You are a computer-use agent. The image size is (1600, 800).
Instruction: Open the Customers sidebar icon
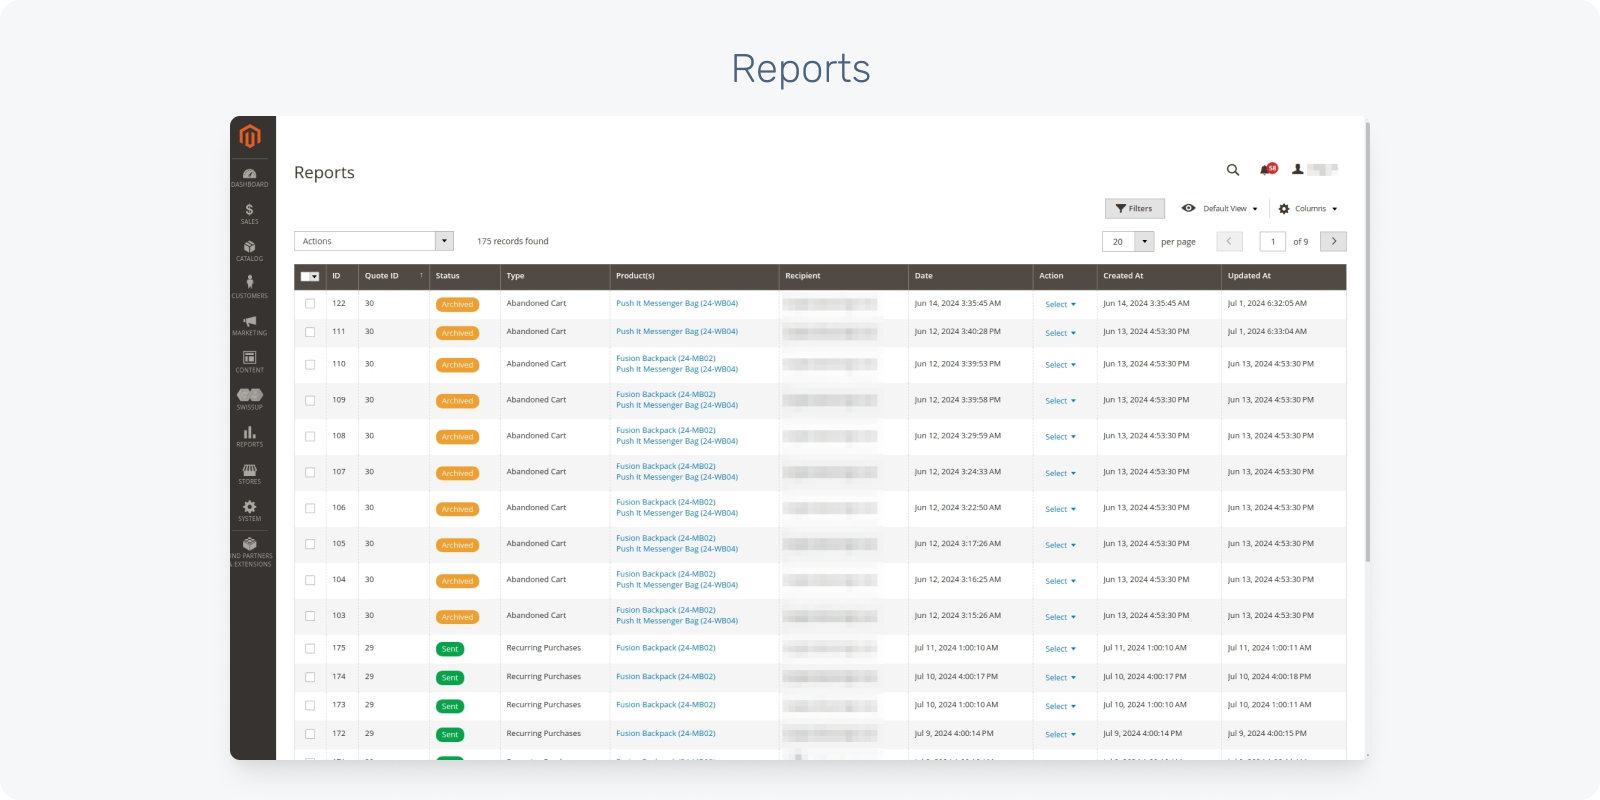coord(249,287)
